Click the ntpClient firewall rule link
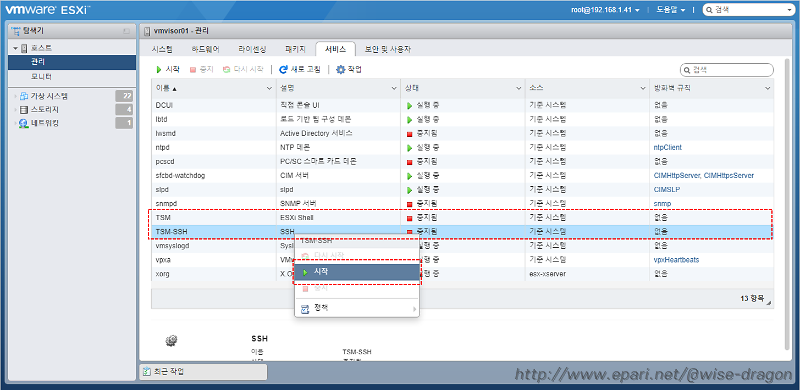 (x=667, y=148)
